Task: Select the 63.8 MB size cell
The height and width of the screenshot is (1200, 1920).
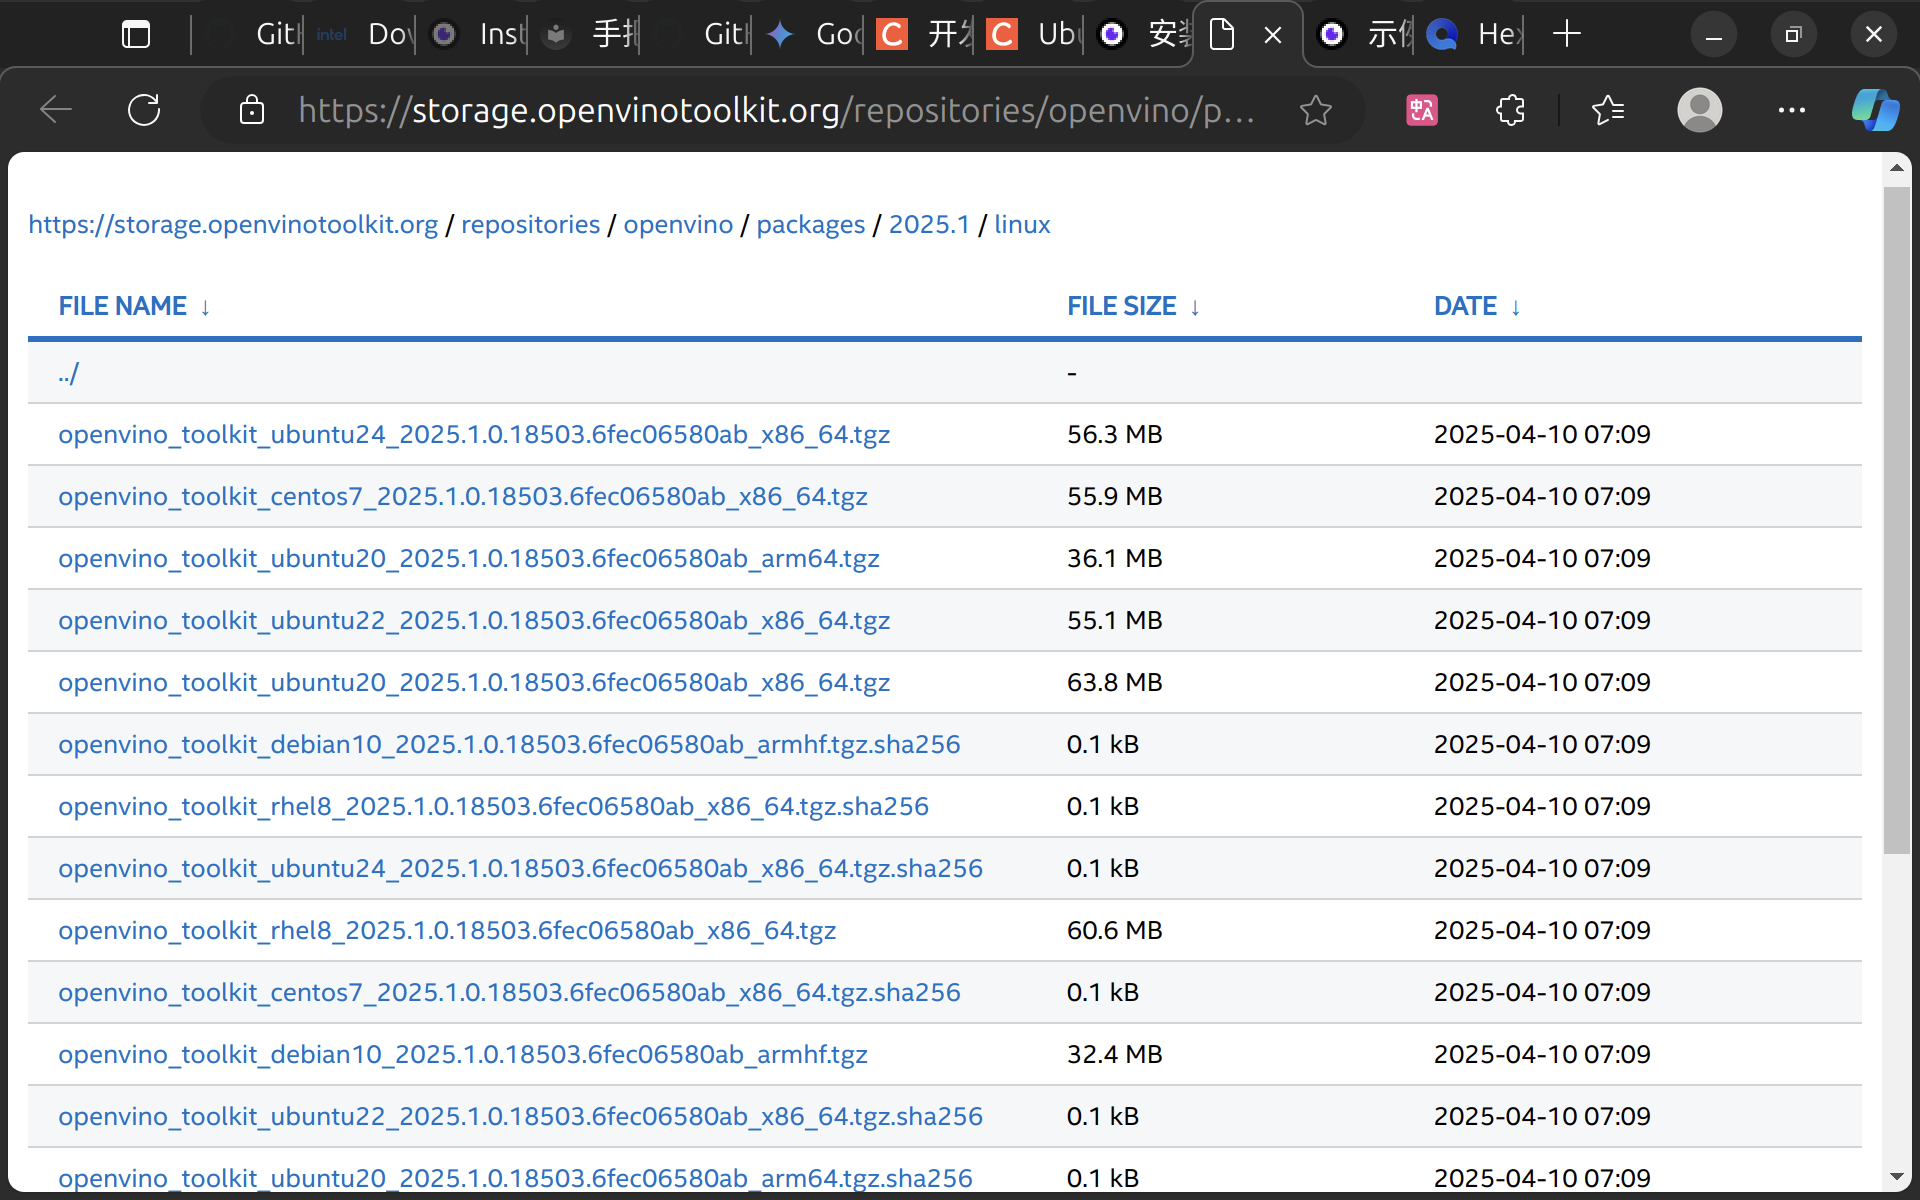Action: 1115,682
